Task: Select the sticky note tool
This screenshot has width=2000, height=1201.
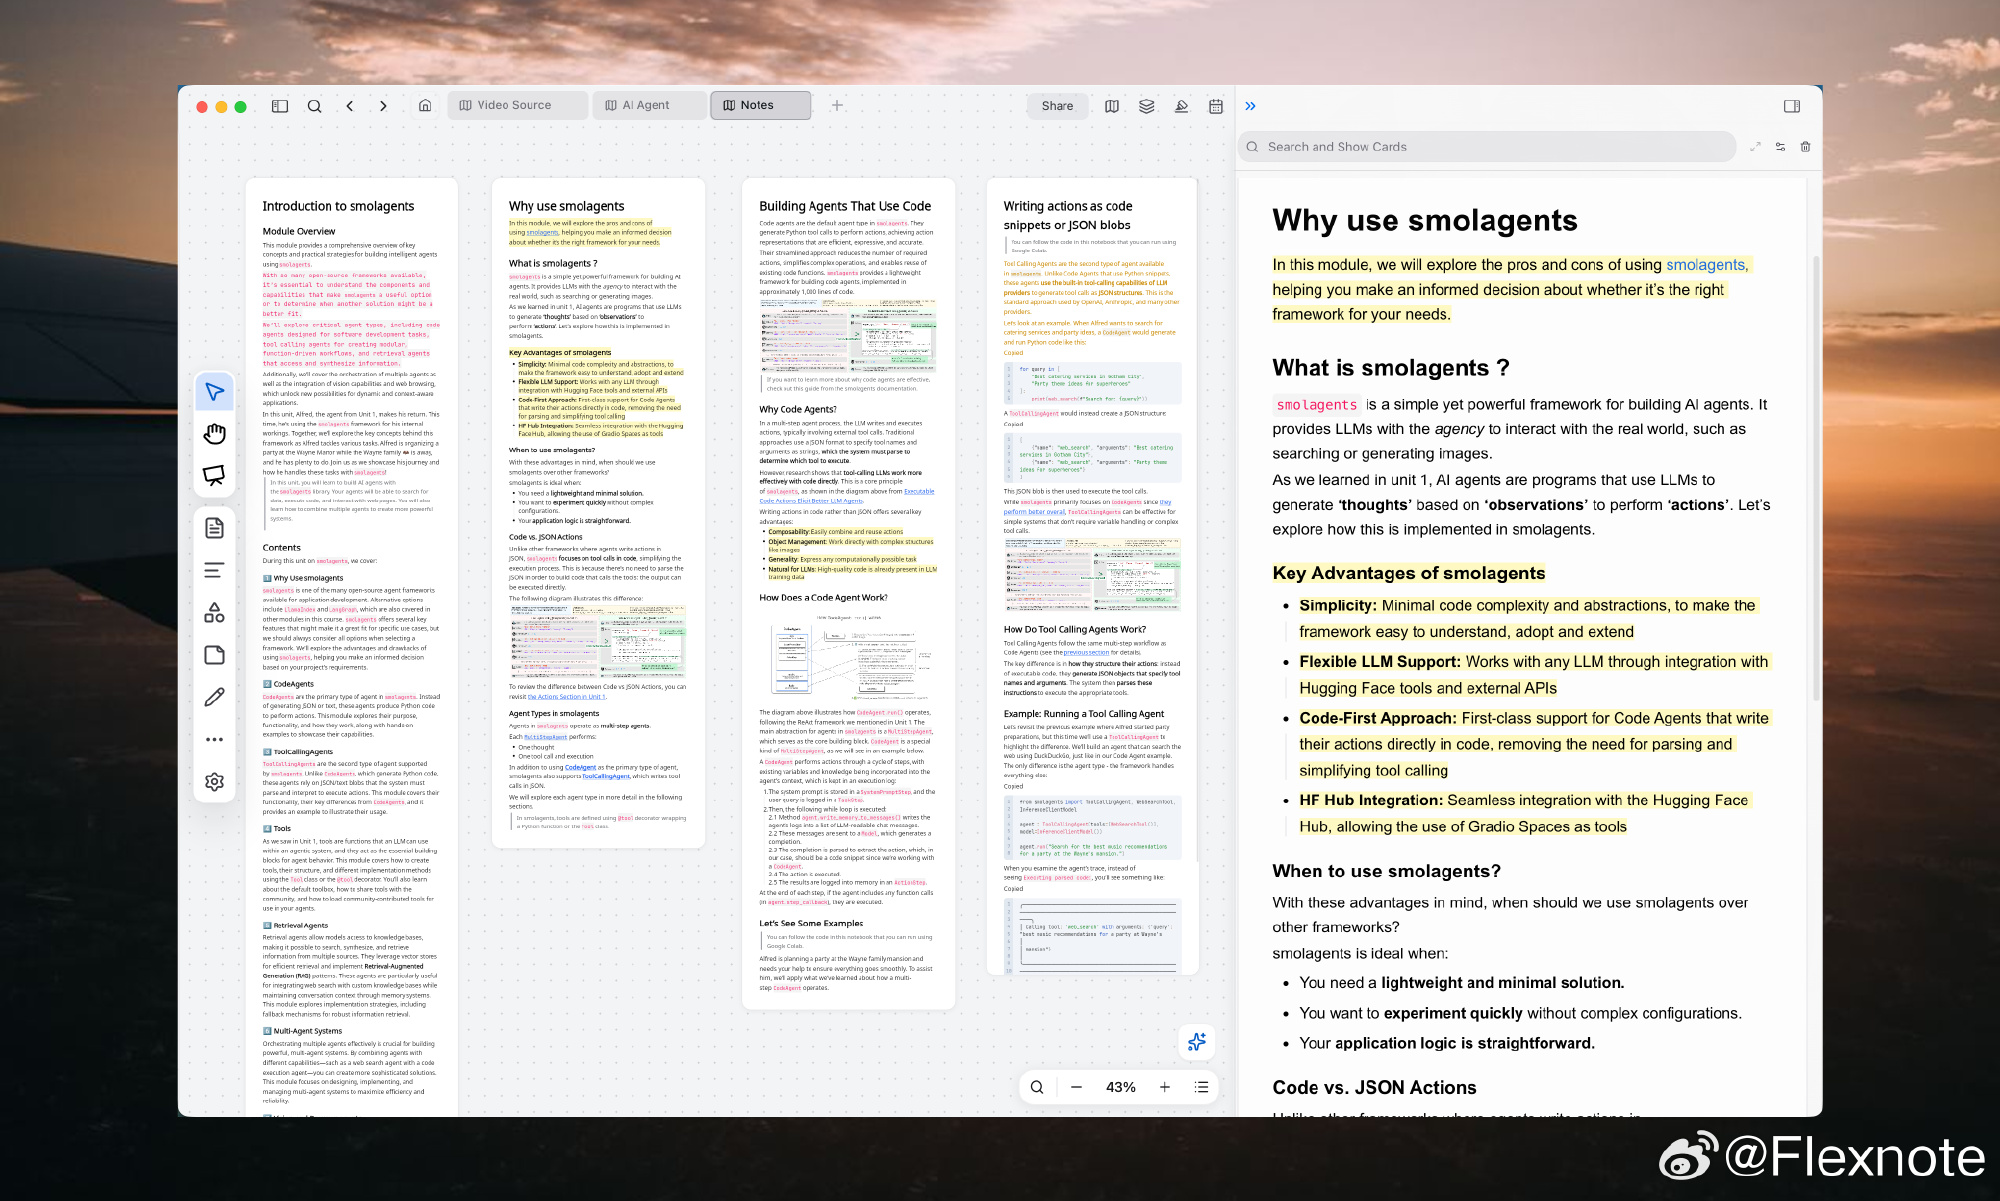Action: click(x=214, y=655)
